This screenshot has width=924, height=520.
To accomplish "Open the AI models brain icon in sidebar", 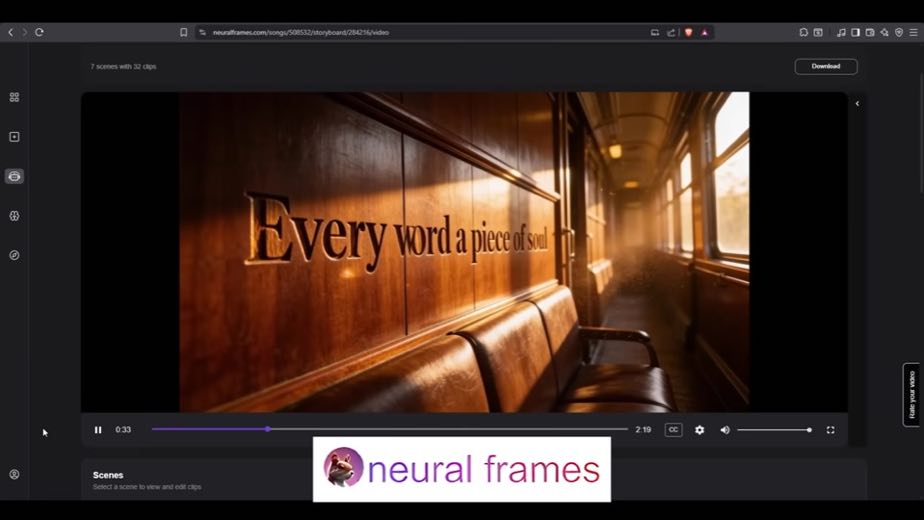I will (14, 216).
